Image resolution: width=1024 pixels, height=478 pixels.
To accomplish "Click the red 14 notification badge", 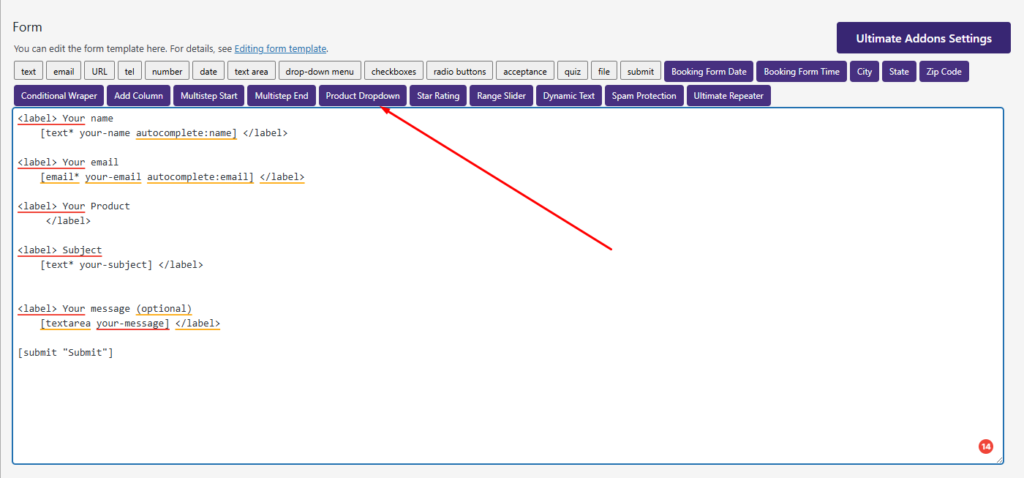I will point(985,447).
